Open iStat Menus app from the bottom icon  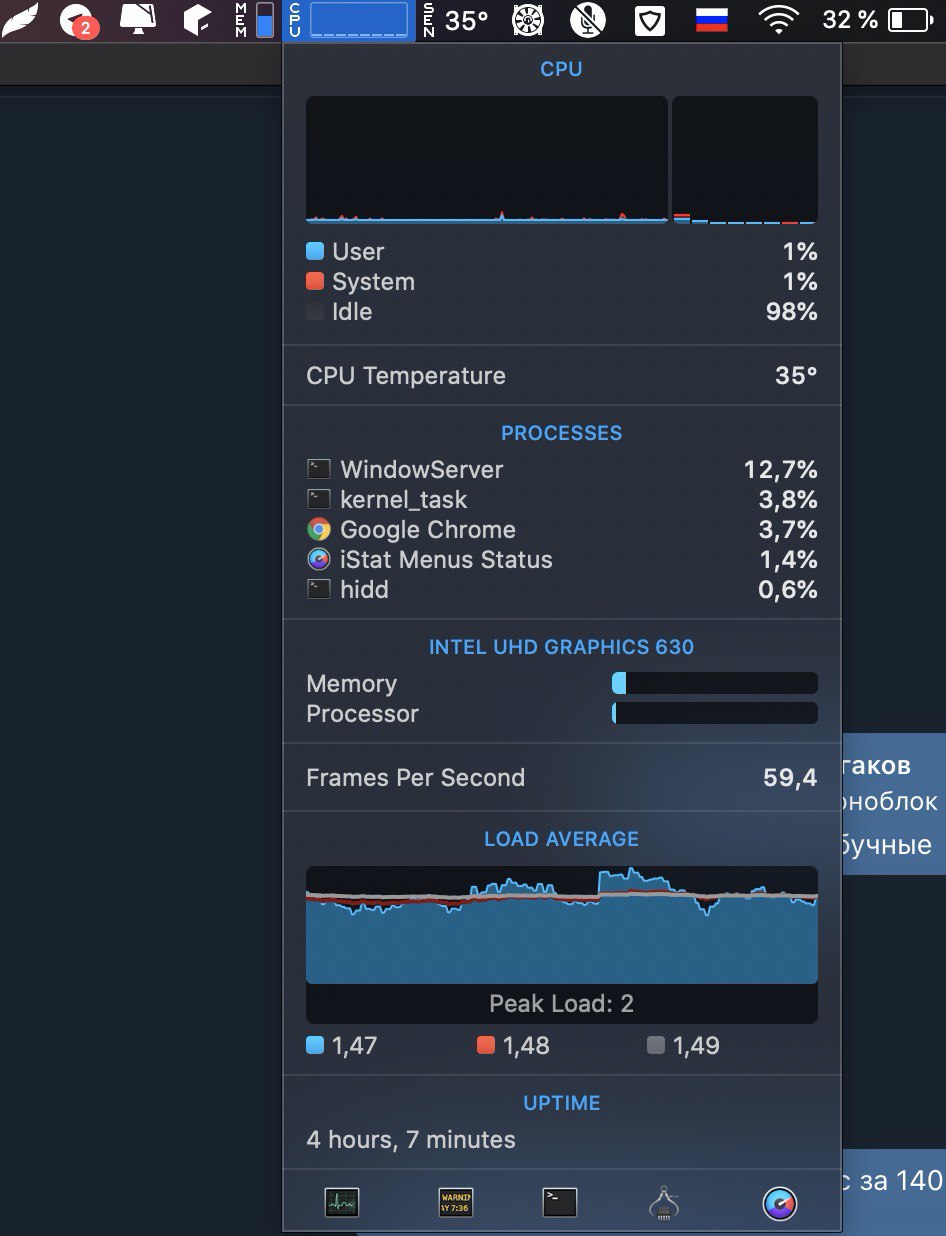pos(779,1203)
